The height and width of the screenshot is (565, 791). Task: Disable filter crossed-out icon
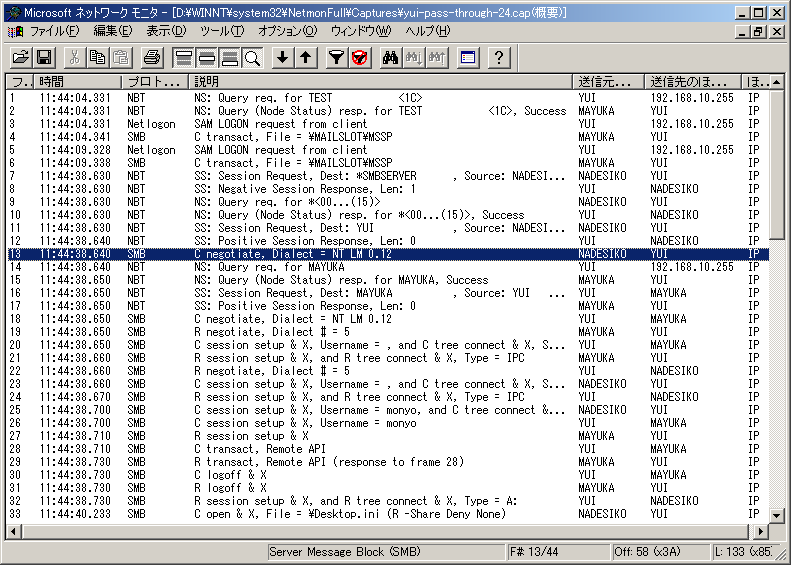pos(360,58)
